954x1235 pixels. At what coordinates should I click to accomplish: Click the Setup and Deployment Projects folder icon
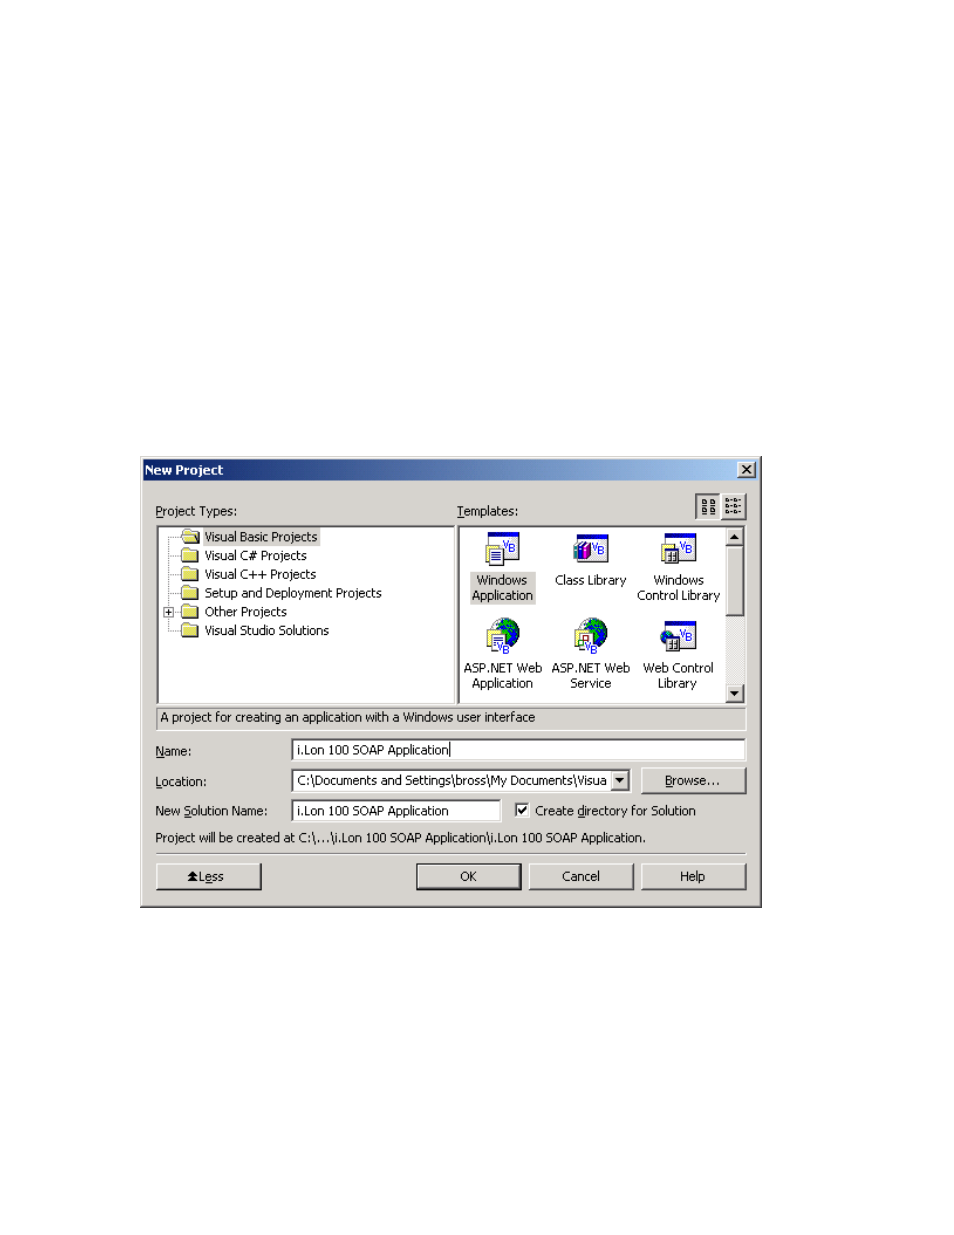pos(190,593)
